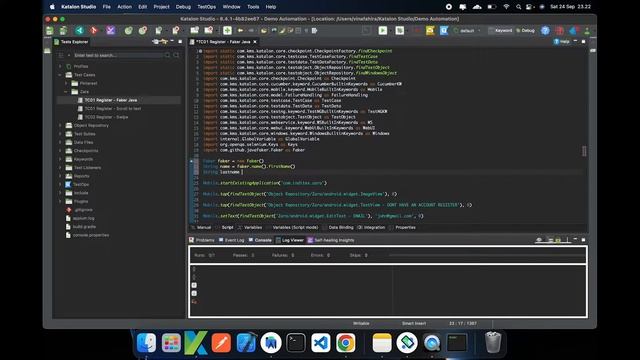Viewport: 640px width, 360px height.
Task: Click the red Git icon in toolbar
Action: [94, 31]
